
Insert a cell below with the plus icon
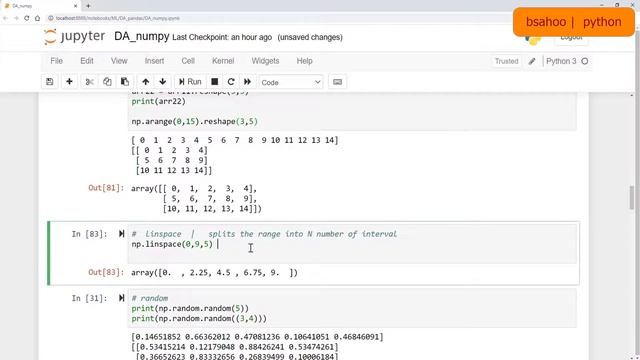69,82
